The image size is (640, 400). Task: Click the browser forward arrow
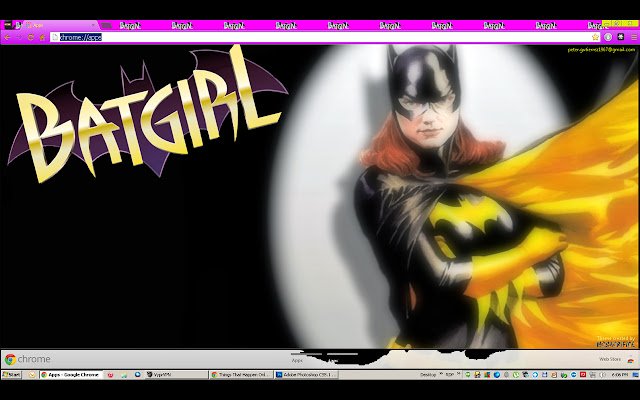19,37
